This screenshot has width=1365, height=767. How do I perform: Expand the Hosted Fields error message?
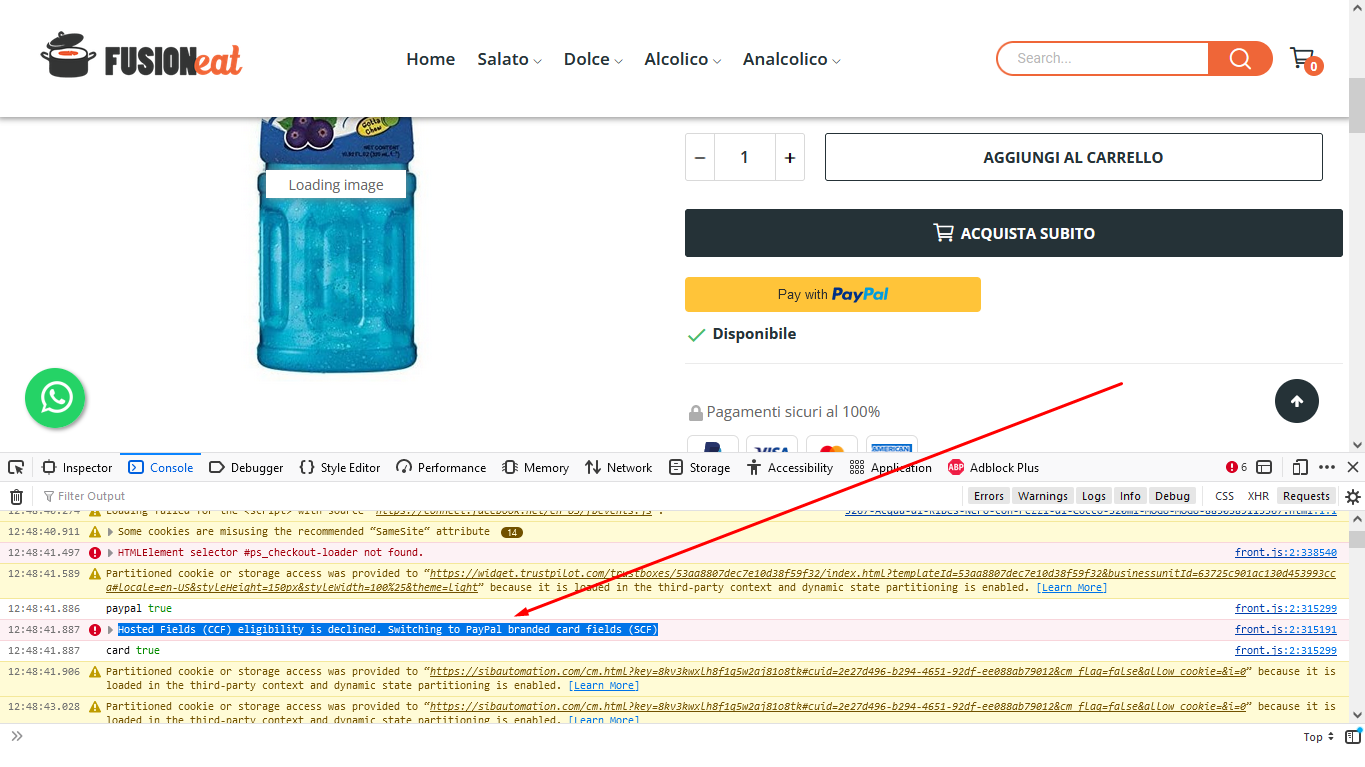pyautogui.click(x=111, y=630)
